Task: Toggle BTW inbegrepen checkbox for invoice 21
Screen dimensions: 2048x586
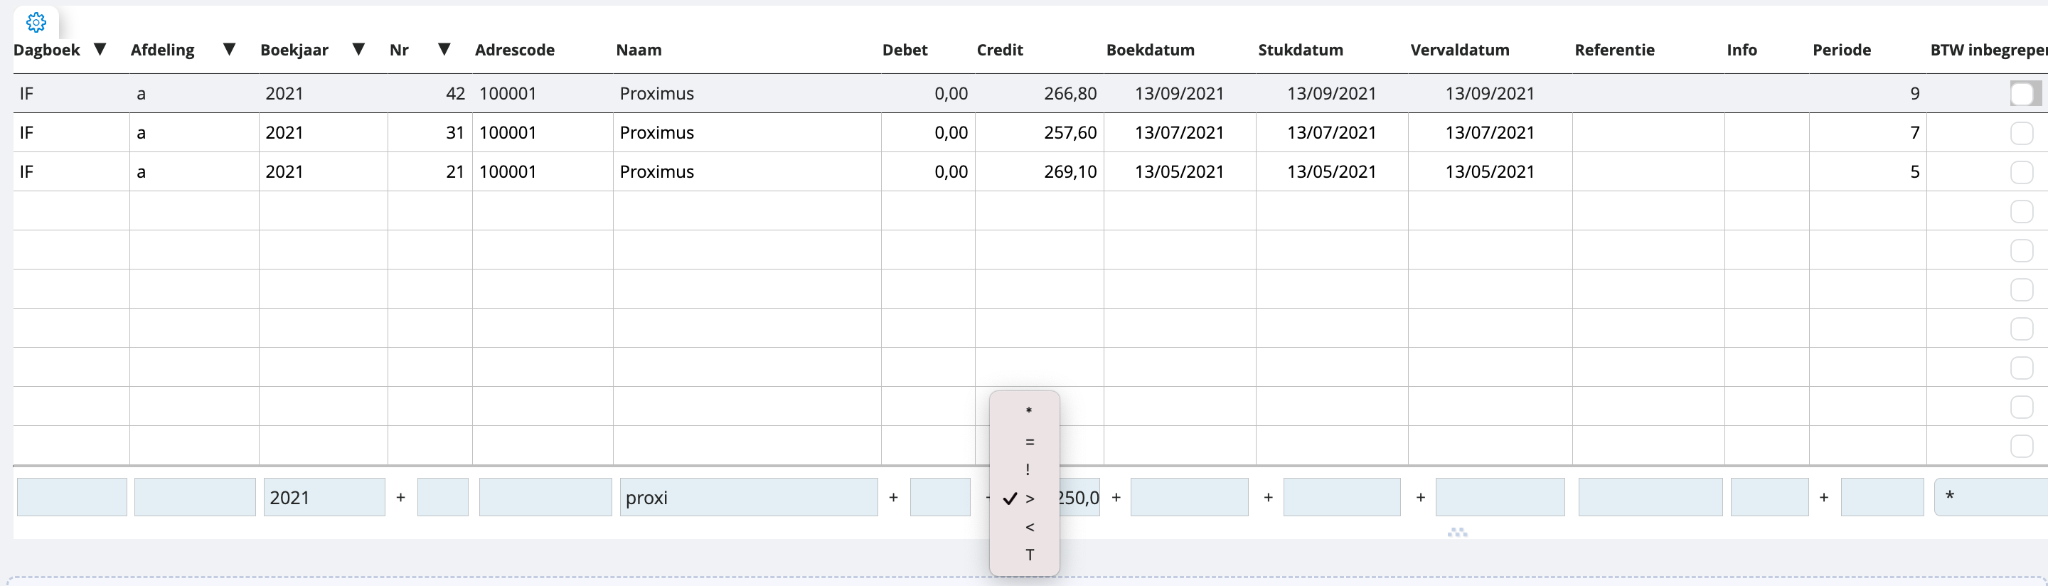Action: pos(2021,172)
